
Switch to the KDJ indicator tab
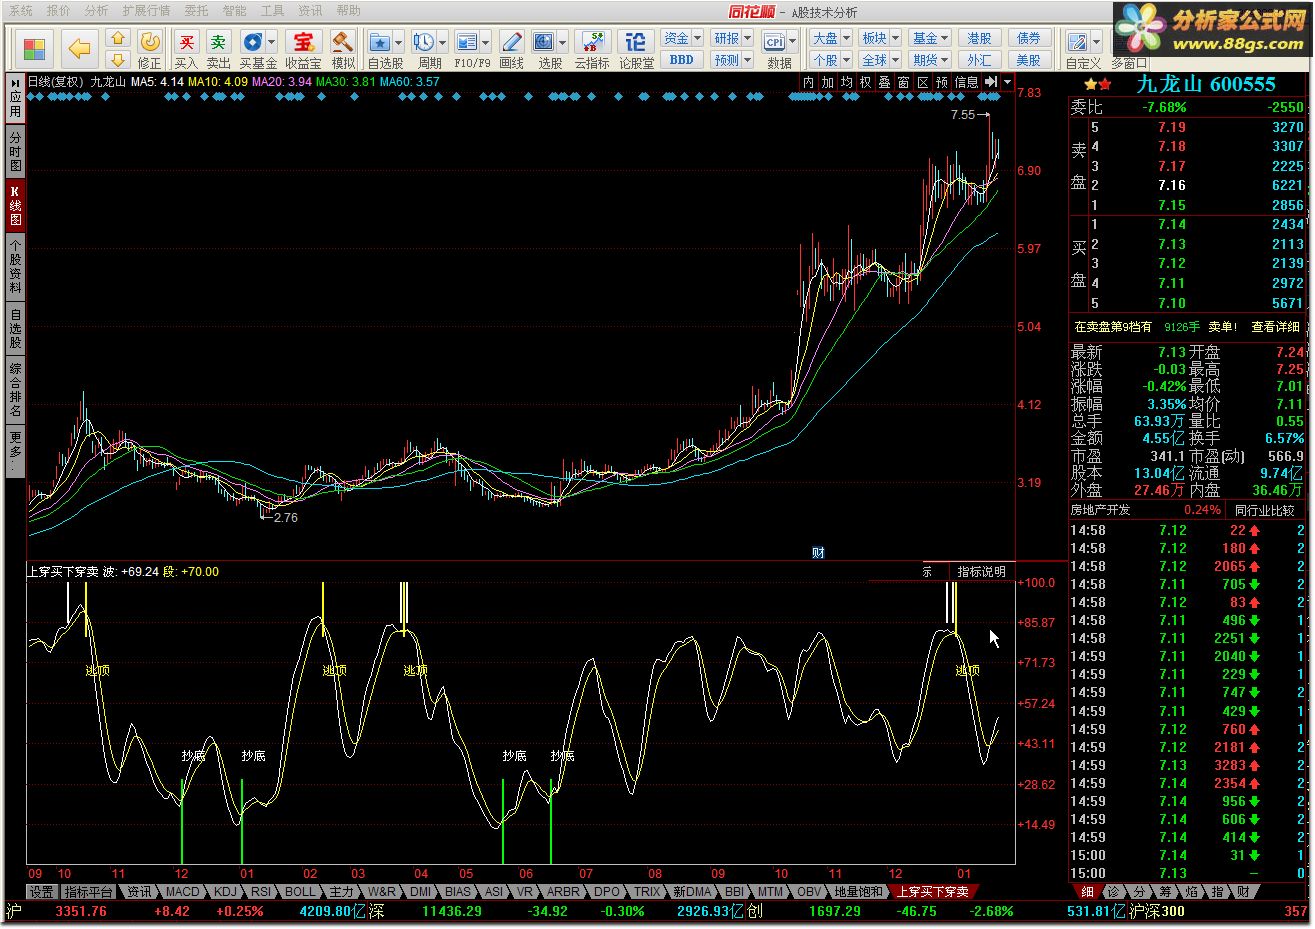pyautogui.click(x=226, y=891)
